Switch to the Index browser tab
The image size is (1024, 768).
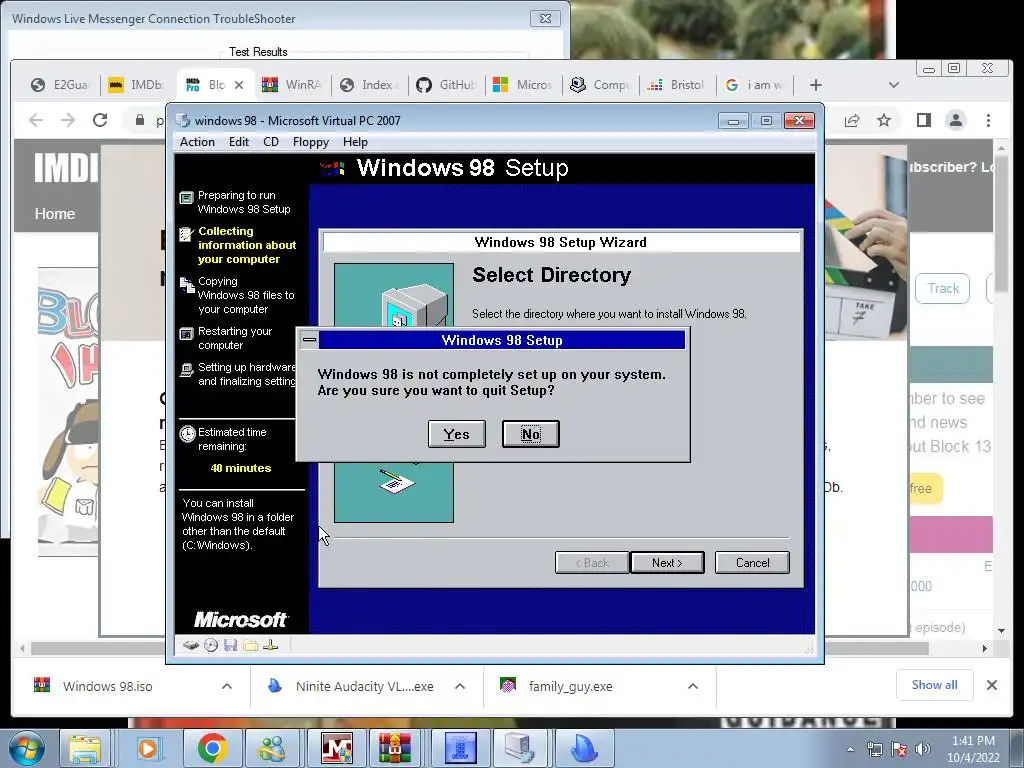pyautogui.click(x=370, y=85)
